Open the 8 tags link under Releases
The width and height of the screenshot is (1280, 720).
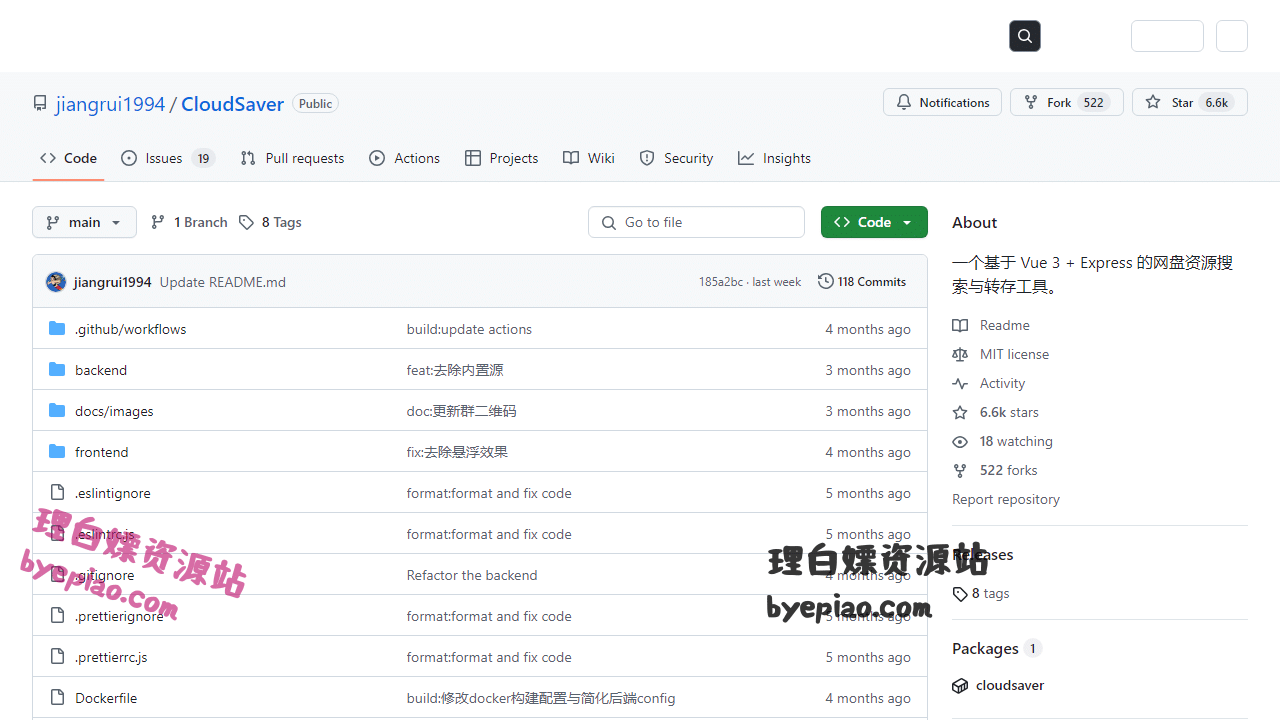(981, 593)
